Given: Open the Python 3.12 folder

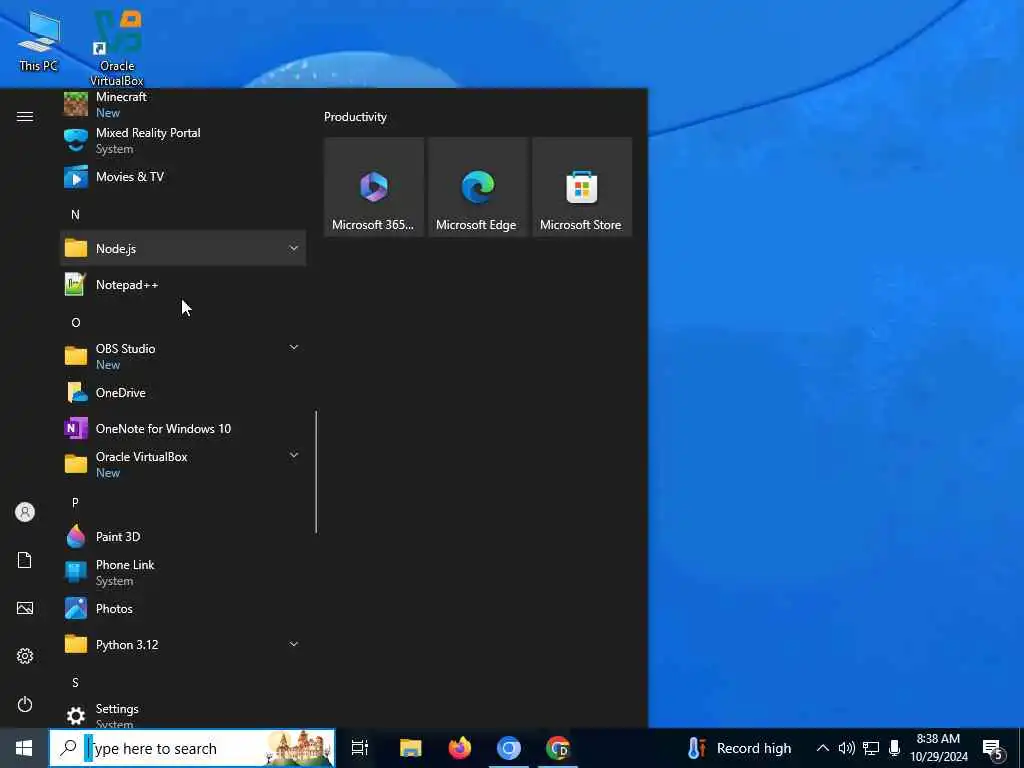Looking at the screenshot, I should click(183, 645).
